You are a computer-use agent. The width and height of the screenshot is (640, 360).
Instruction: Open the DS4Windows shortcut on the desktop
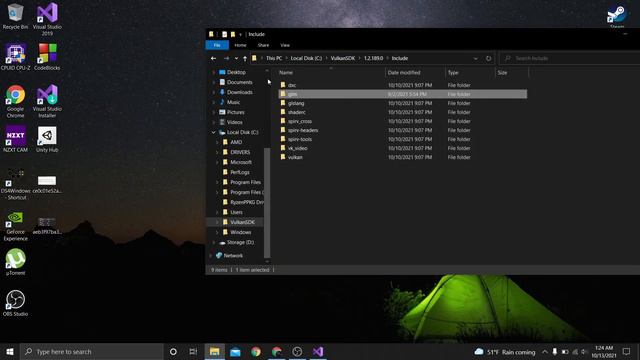[x=16, y=184]
